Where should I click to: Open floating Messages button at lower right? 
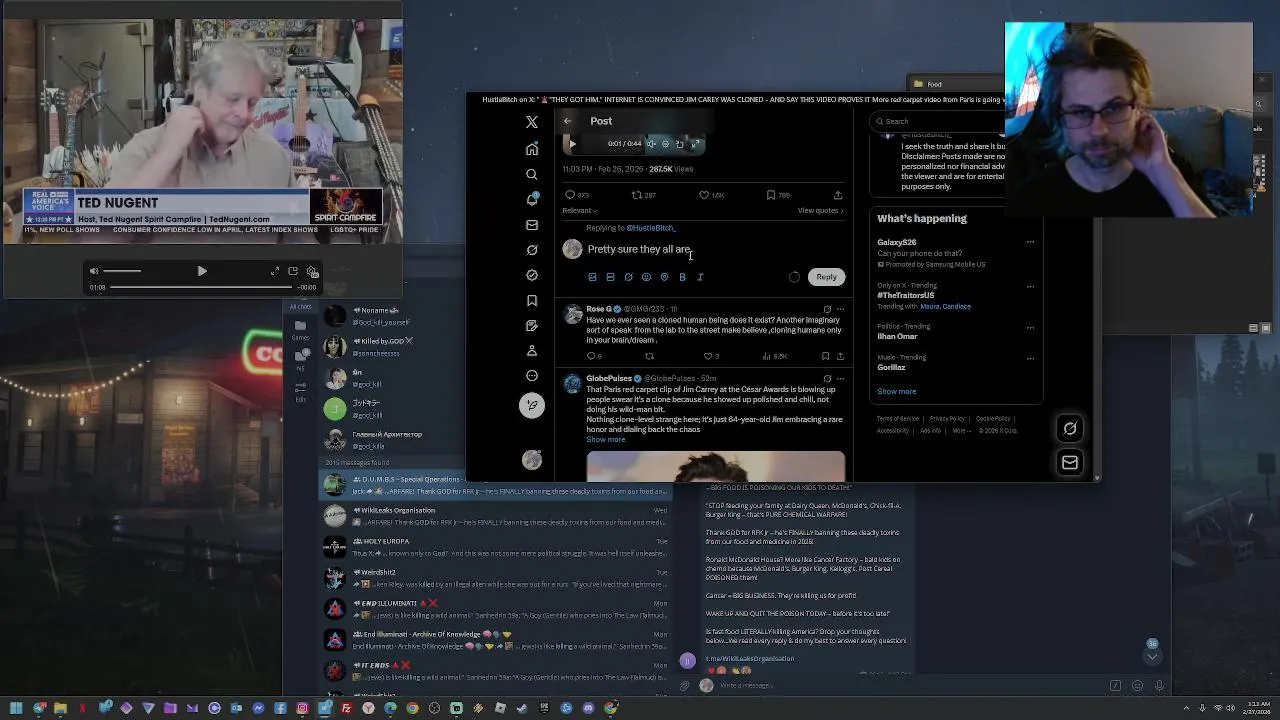[x=1070, y=463]
